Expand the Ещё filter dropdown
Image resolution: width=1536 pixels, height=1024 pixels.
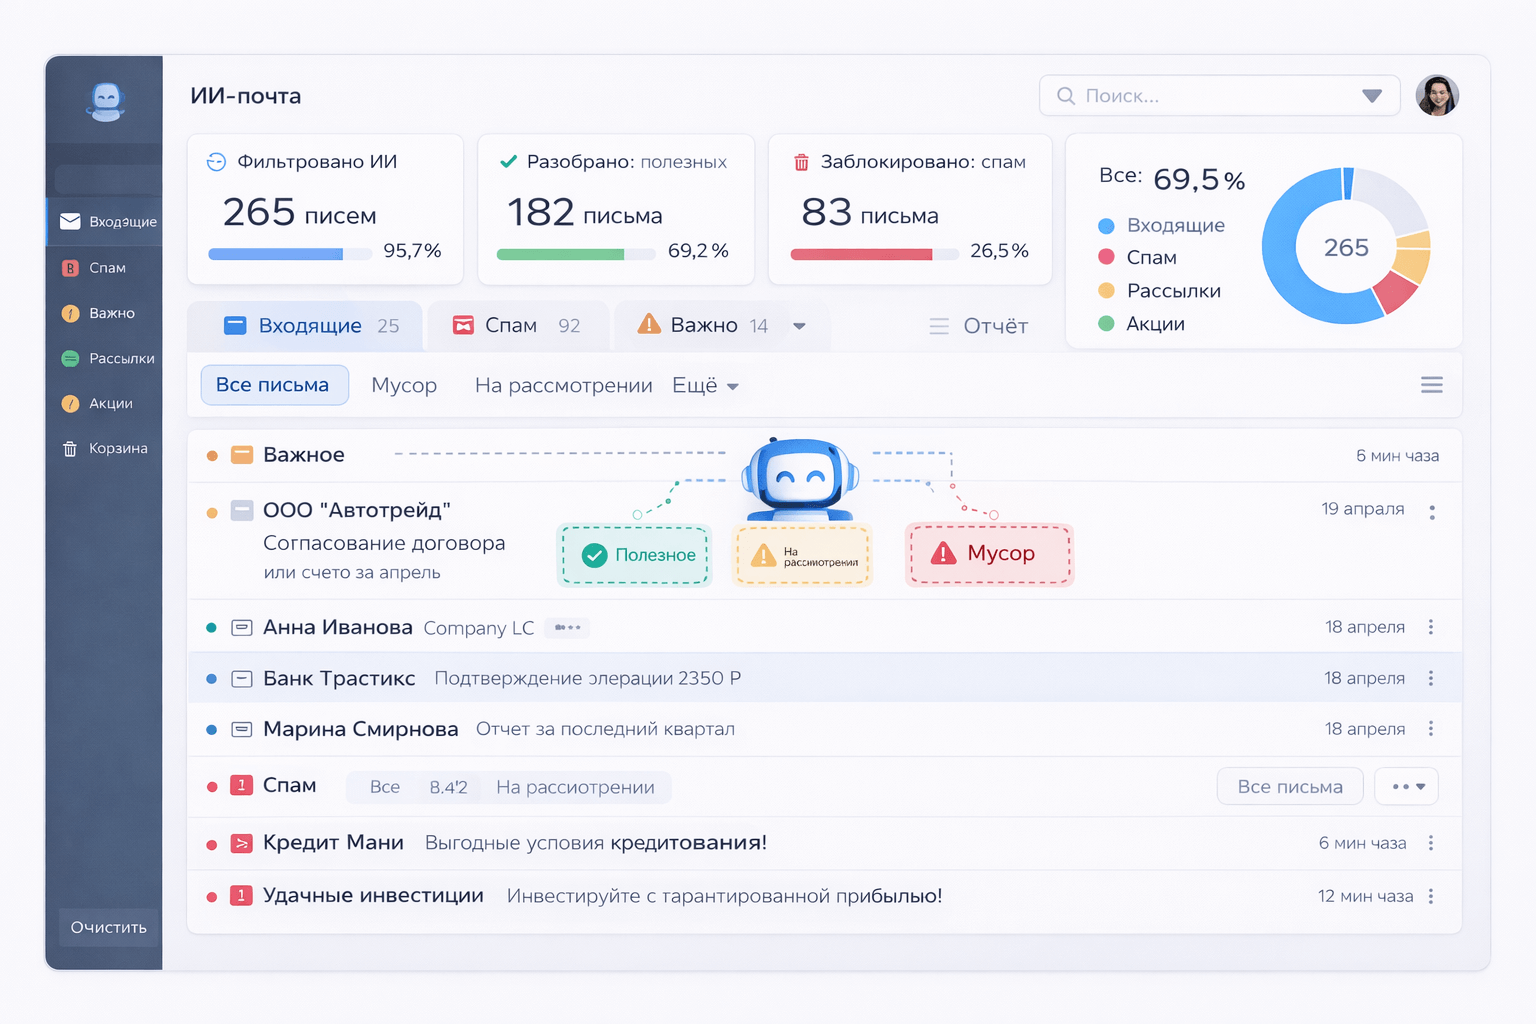(x=705, y=386)
